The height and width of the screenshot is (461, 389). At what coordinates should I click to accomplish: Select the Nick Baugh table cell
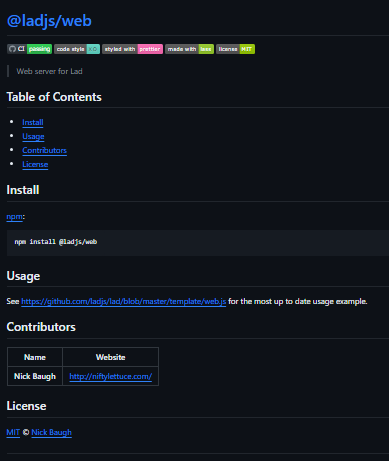tap(35, 376)
